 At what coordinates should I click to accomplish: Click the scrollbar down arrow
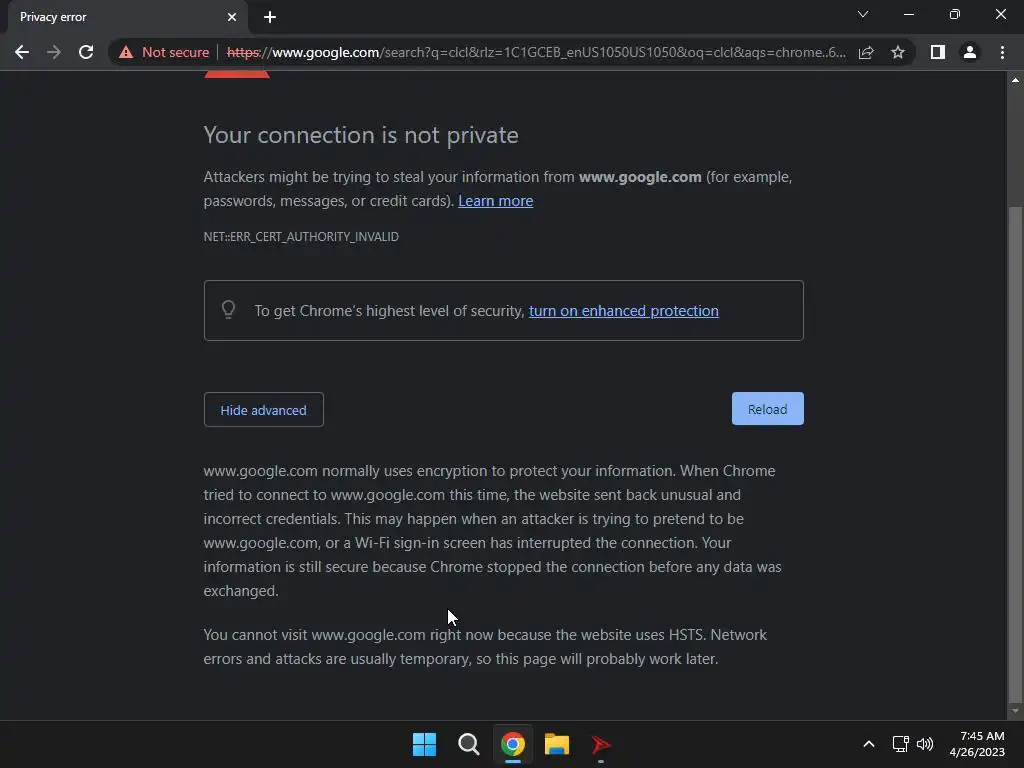[x=1015, y=711]
